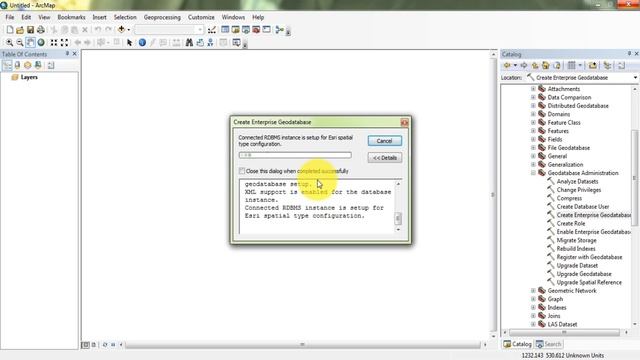Click the Catalog Connect To Folder icon

tap(593, 65)
